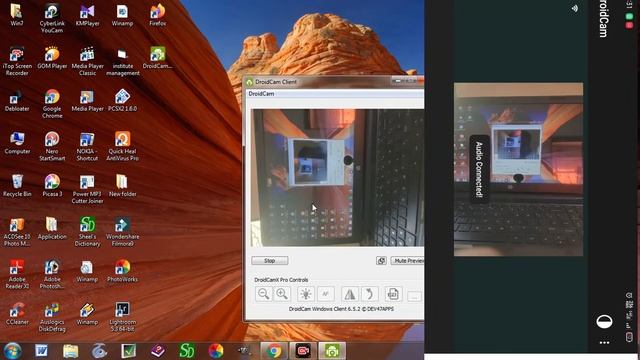640x360 pixels.
Task: Click the video preview in DroidCam Client
Action: tap(338, 178)
